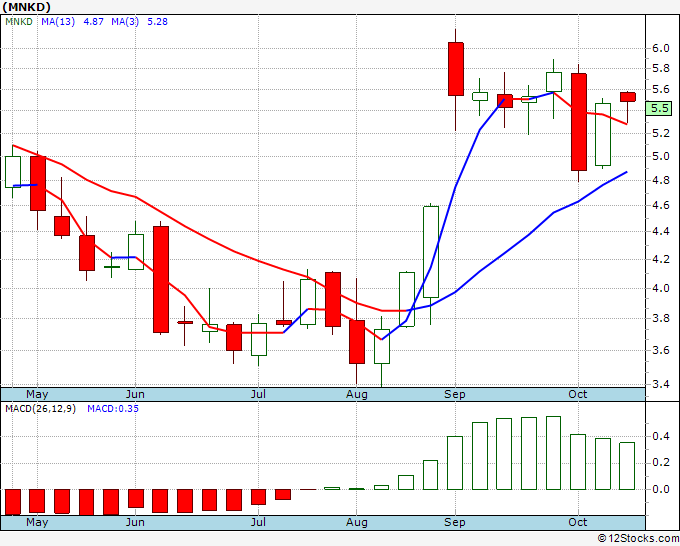Select the MA(3) value 5.28

pyautogui.click(x=157, y=22)
